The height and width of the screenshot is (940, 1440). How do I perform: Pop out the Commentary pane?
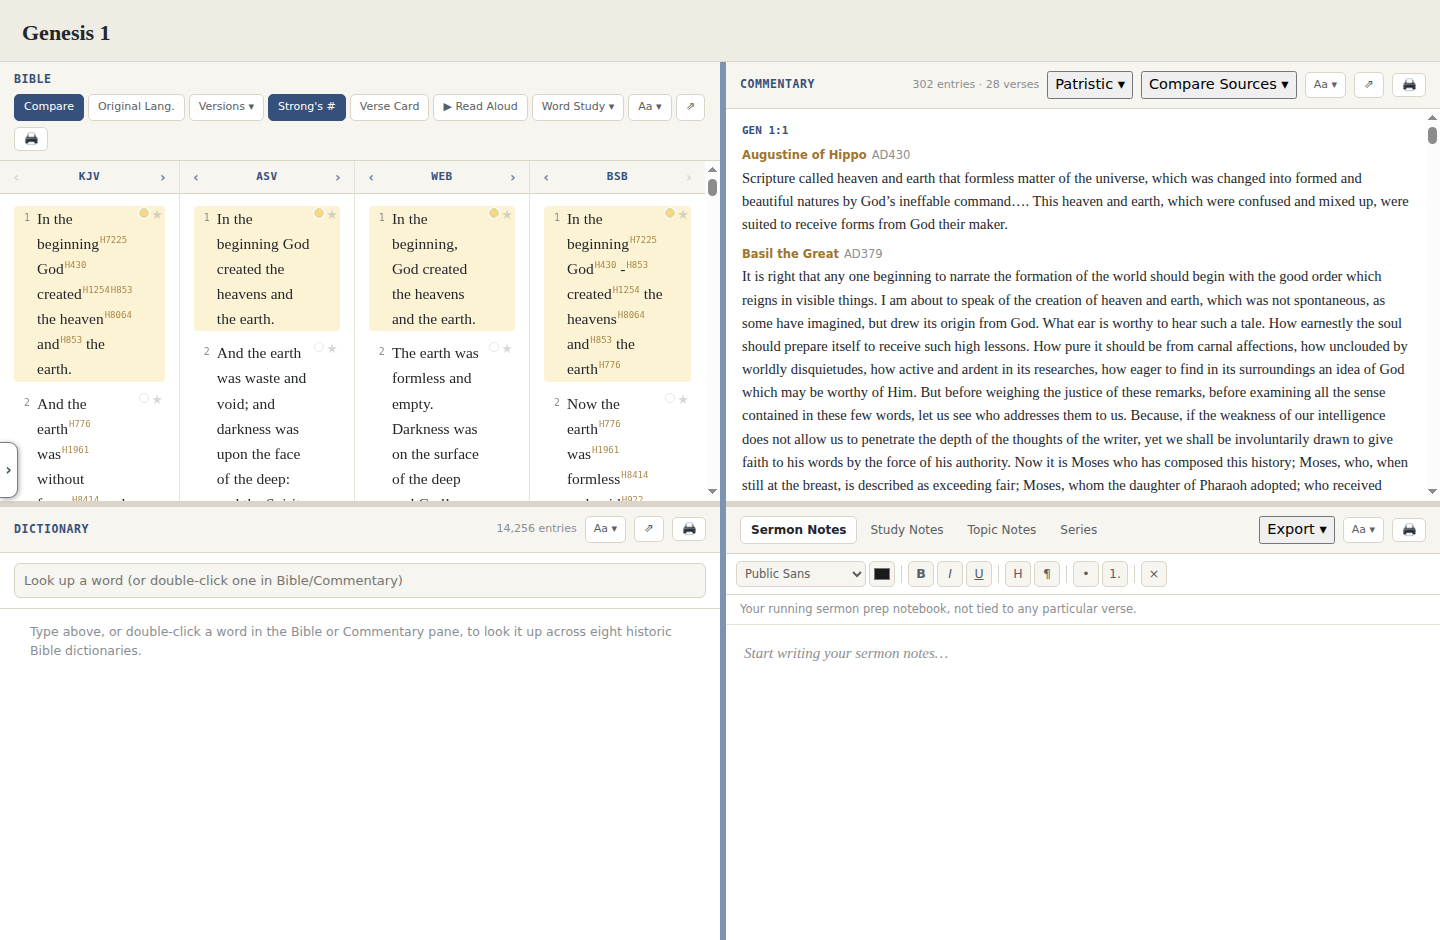(x=1369, y=85)
